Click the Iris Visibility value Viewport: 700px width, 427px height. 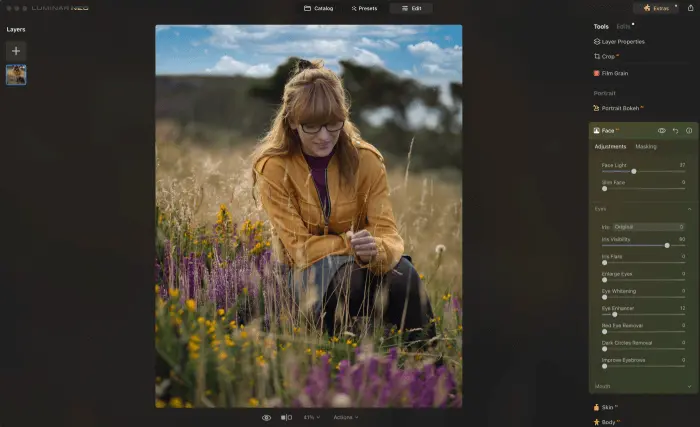(x=682, y=239)
